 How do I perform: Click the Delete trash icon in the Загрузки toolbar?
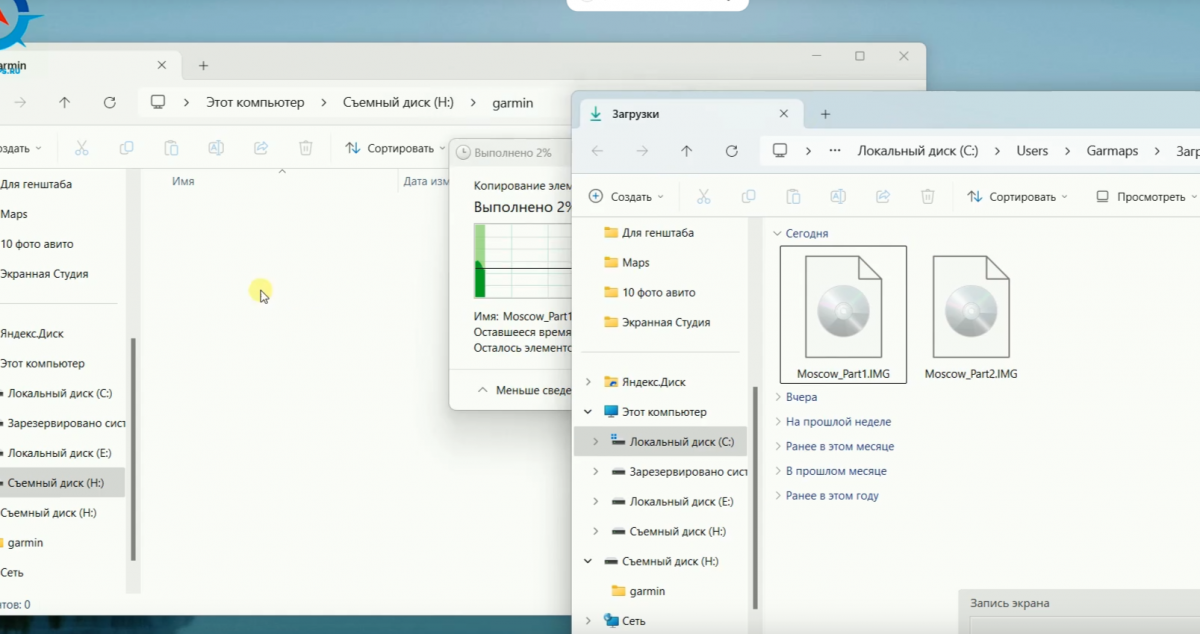927,197
